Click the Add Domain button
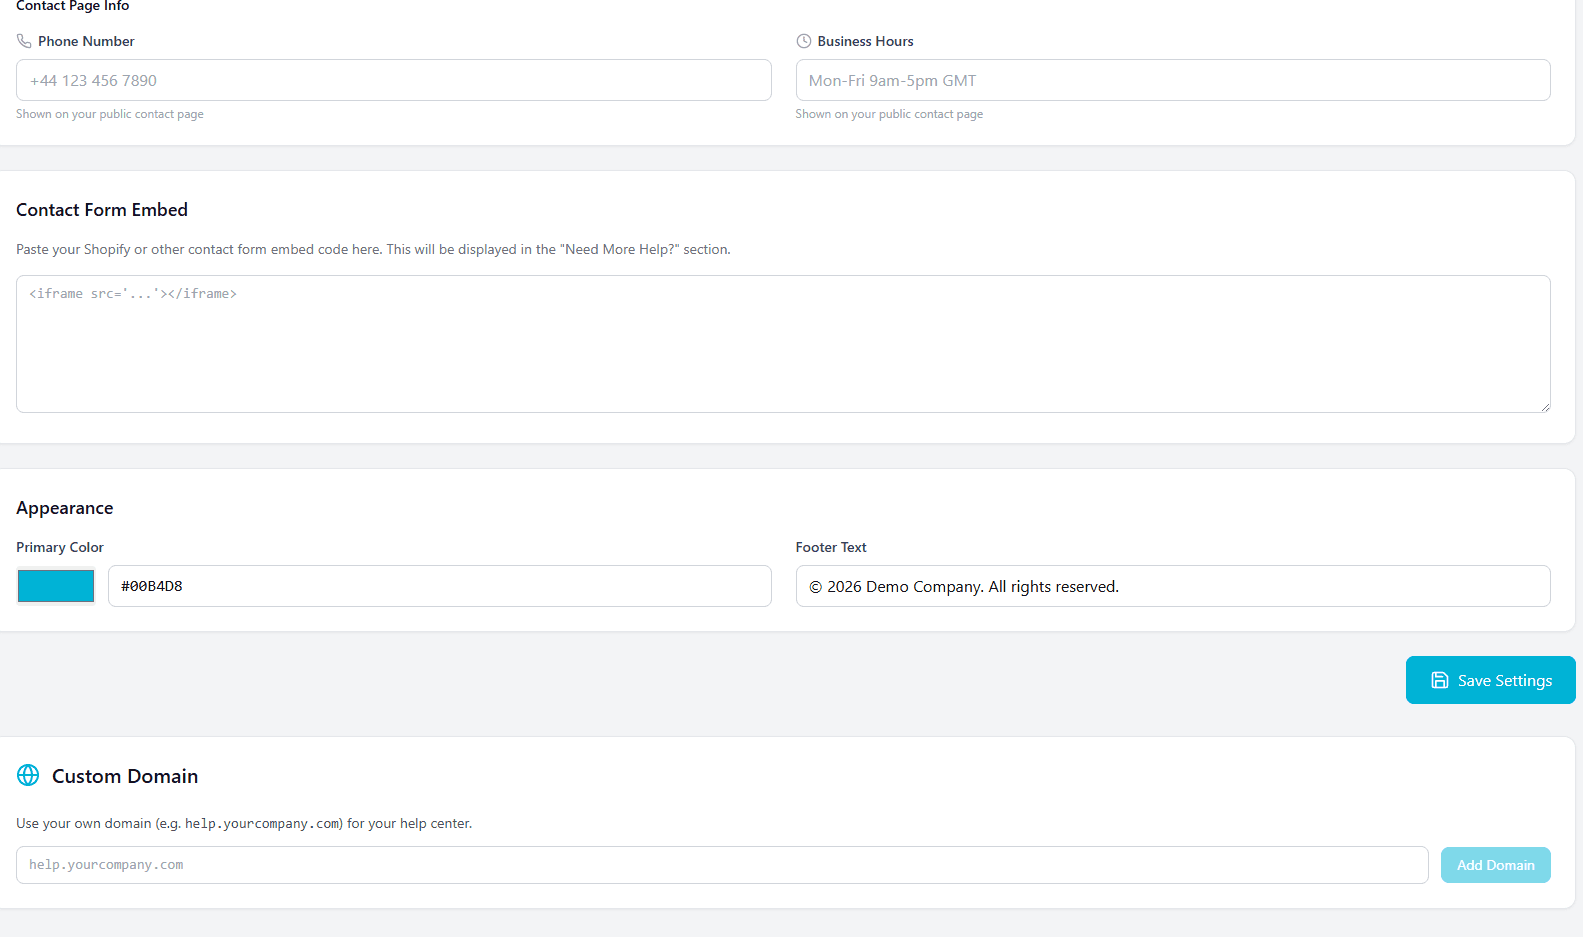This screenshot has width=1583, height=937. point(1495,865)
